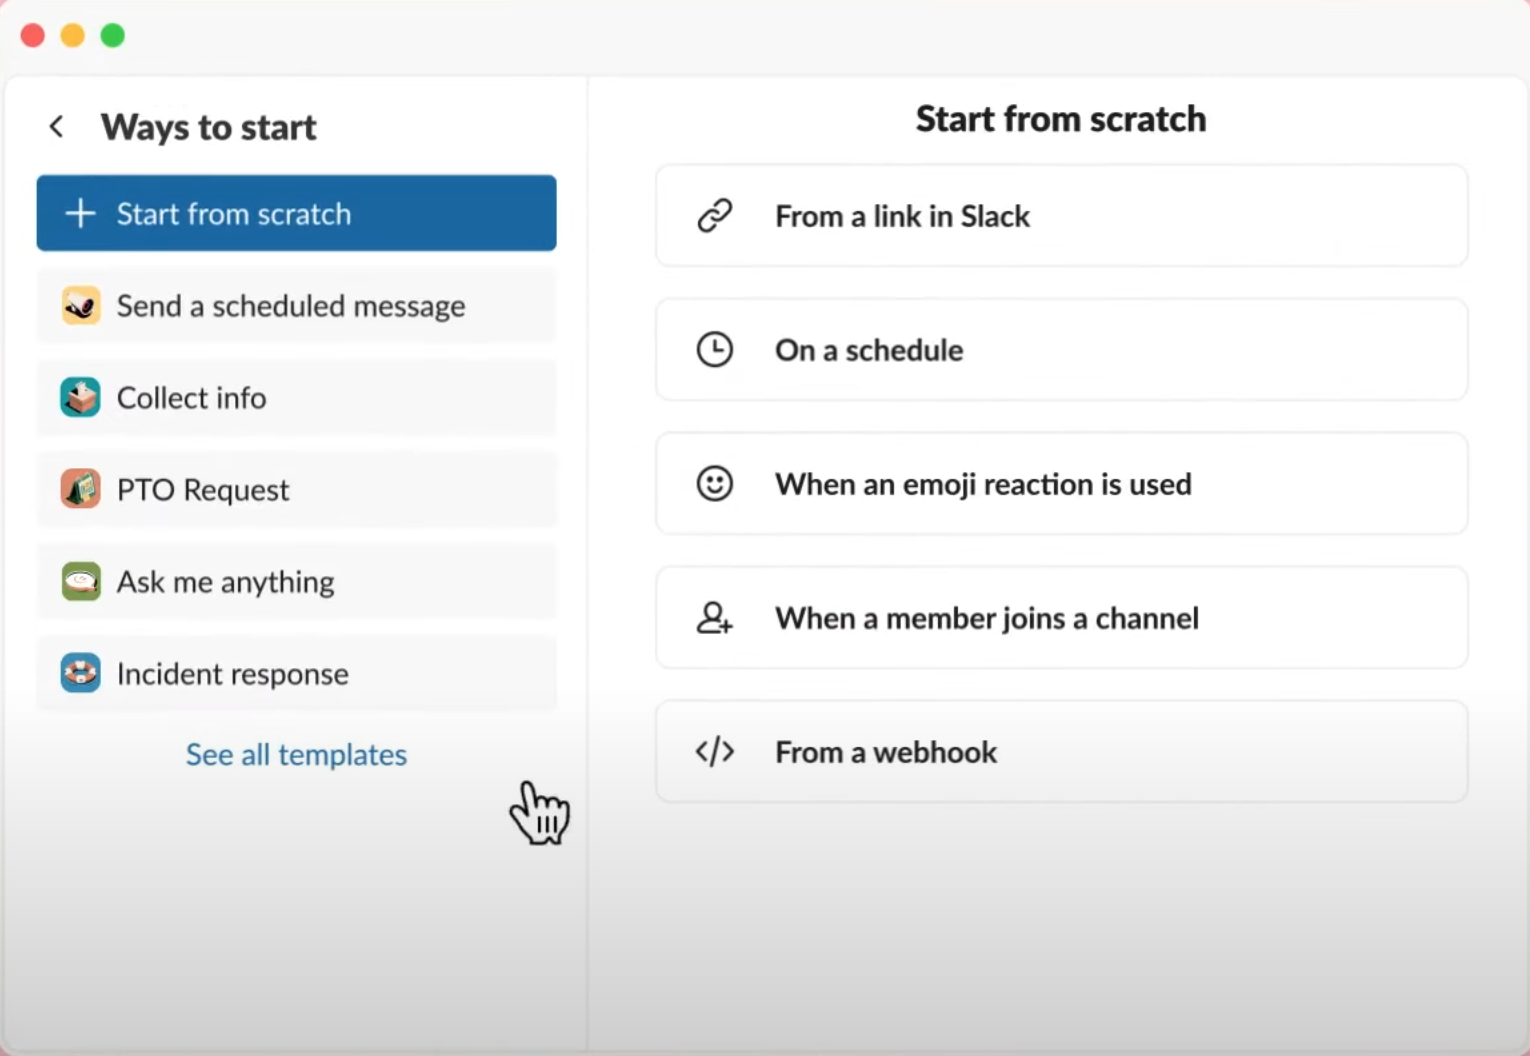Choose When a member joins a channel
This screenshot has width=1530, height=1056.
tap(1060, 618)
